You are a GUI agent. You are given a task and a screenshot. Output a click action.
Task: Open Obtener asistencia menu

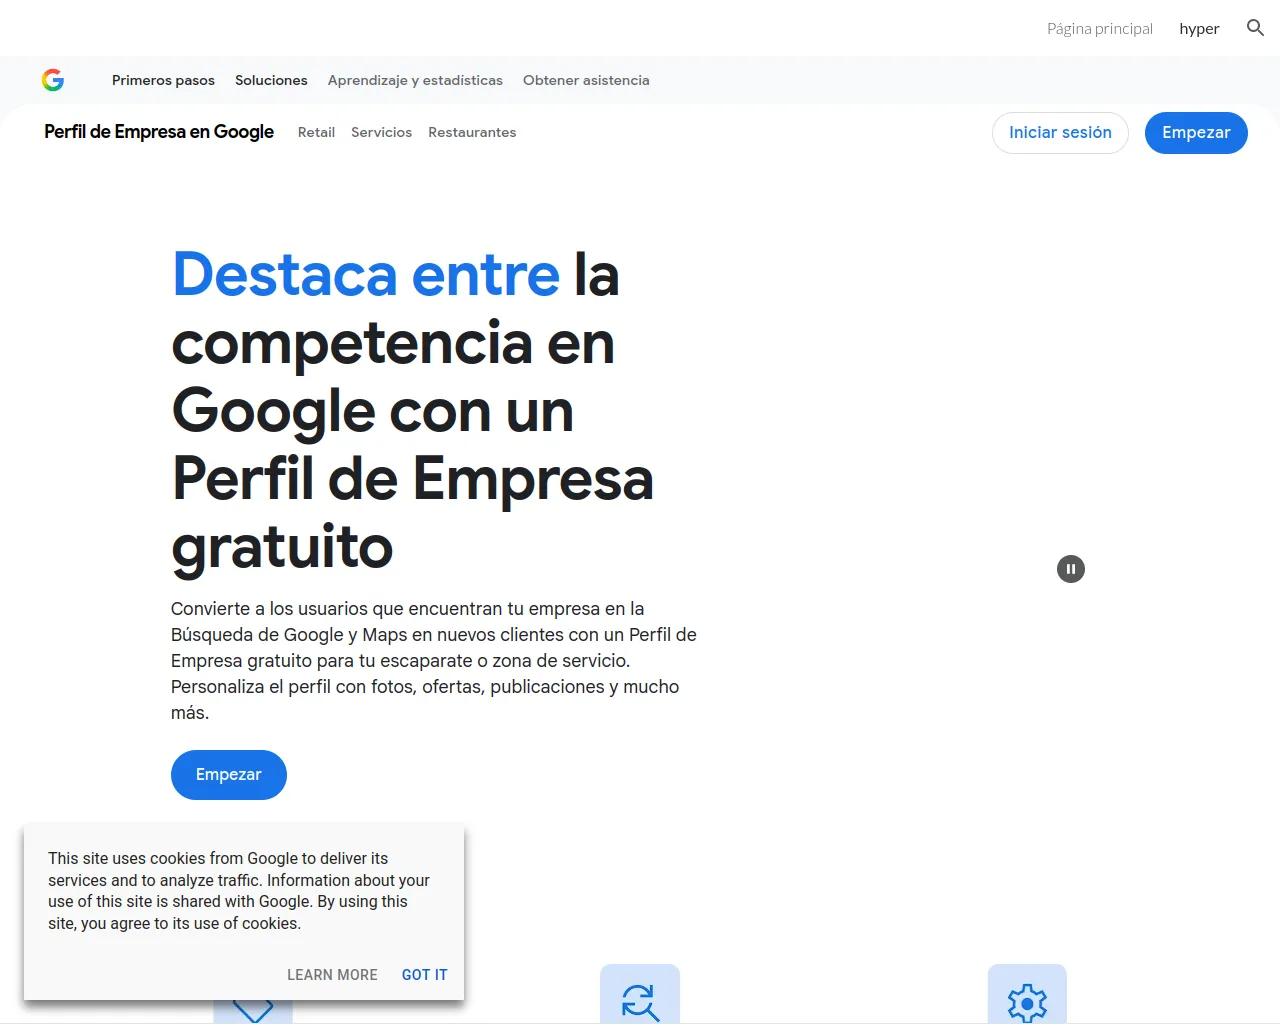click(x=586, y=80)
